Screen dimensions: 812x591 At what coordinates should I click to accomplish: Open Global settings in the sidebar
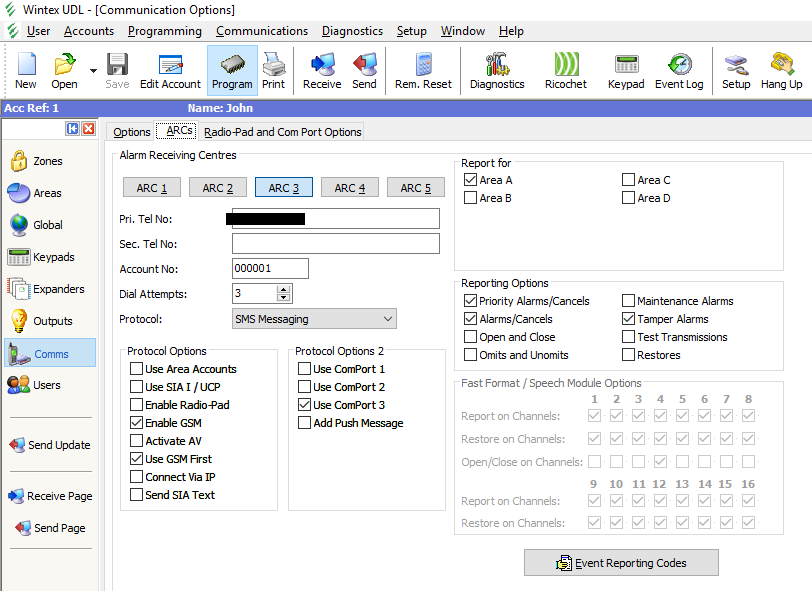(x=36, y=225)
